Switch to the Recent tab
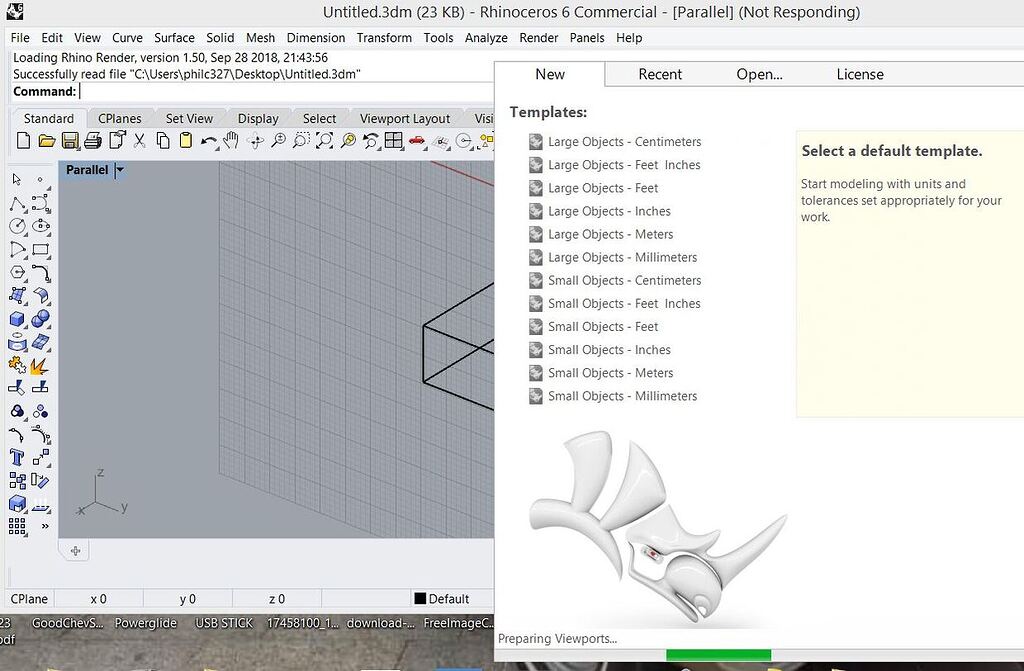Viewport: 1024px width, 671px height. [660, 74]
